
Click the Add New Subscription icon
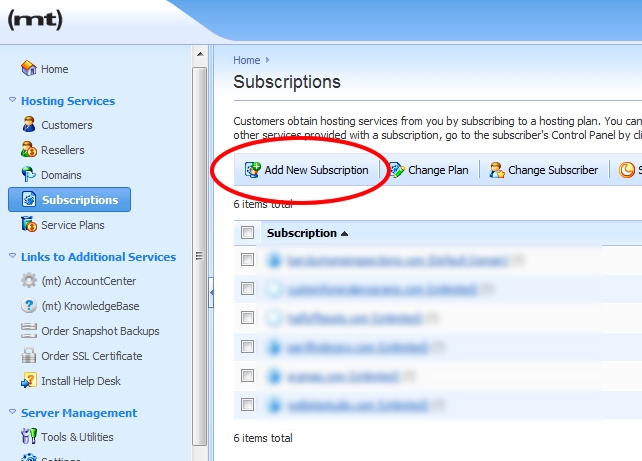253,169
